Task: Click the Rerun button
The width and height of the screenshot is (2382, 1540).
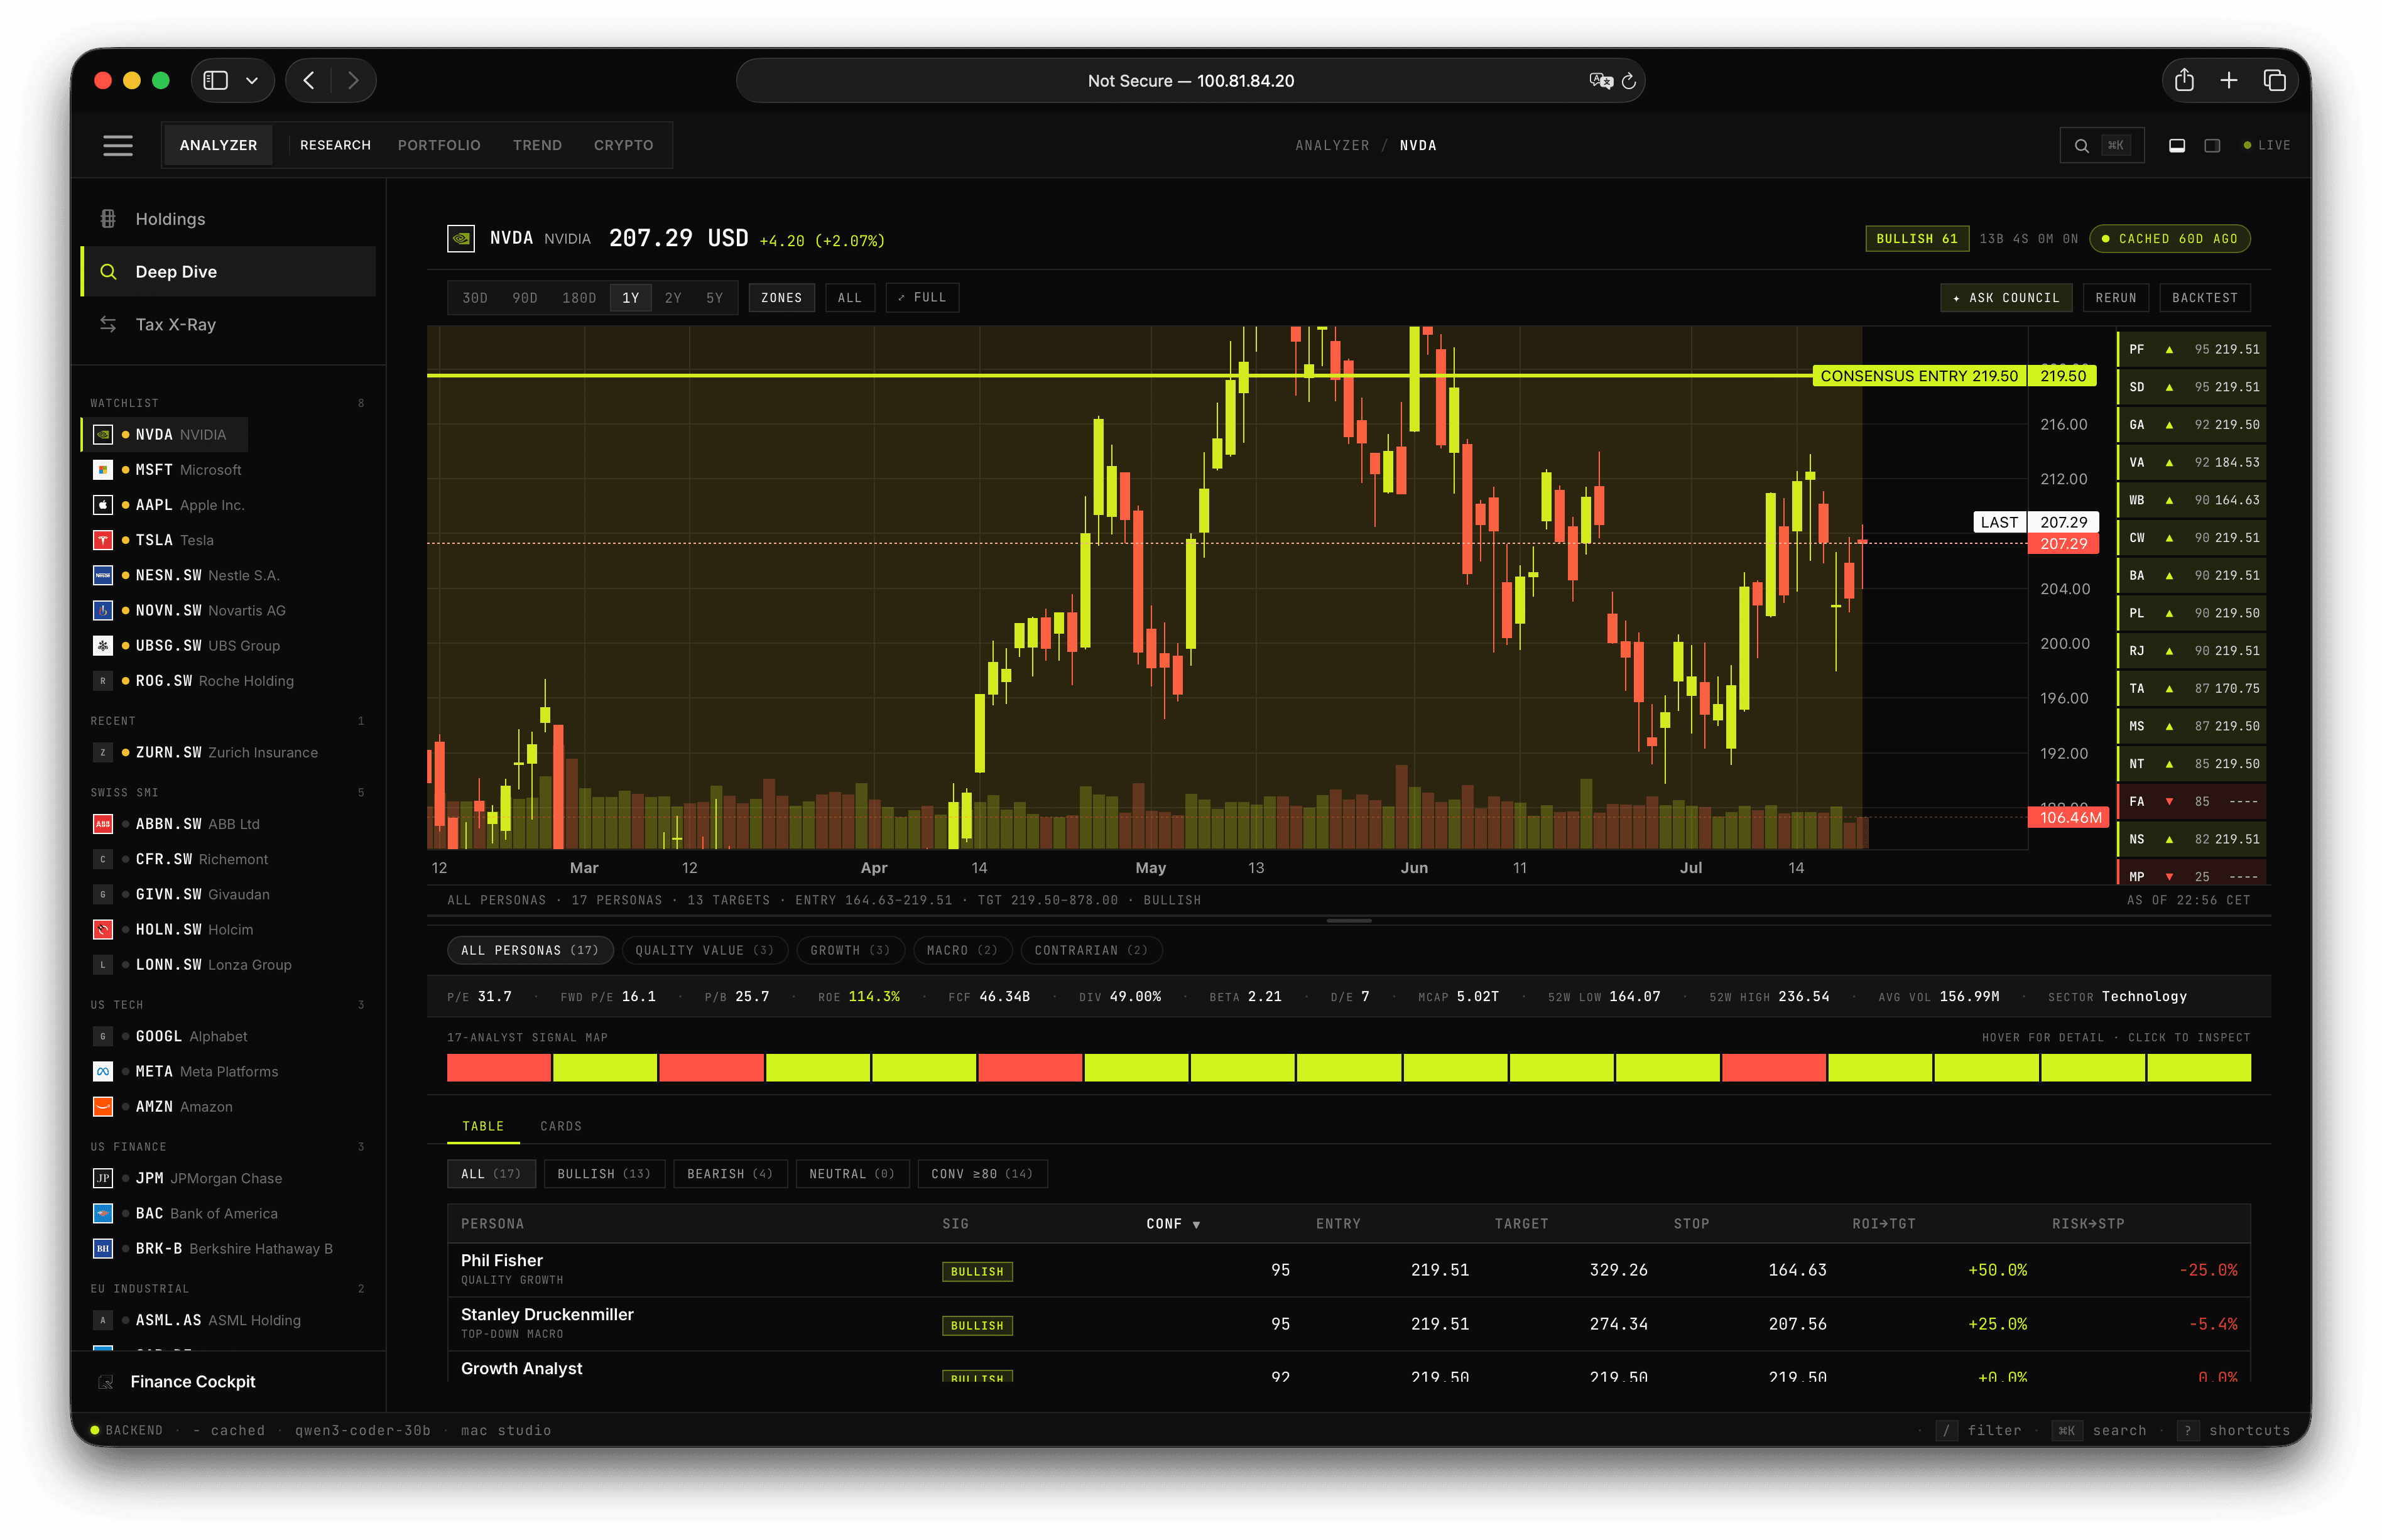Action: tap(2115, 298)
